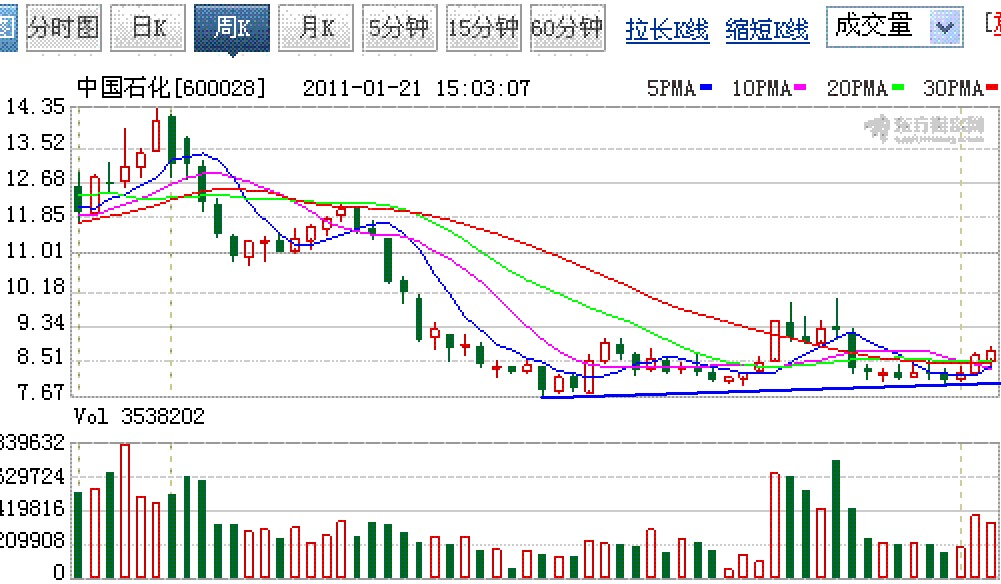Click the partly hidden tab left of 分时图
This screenshot has width=1001, height=584.
coord(8,28)
